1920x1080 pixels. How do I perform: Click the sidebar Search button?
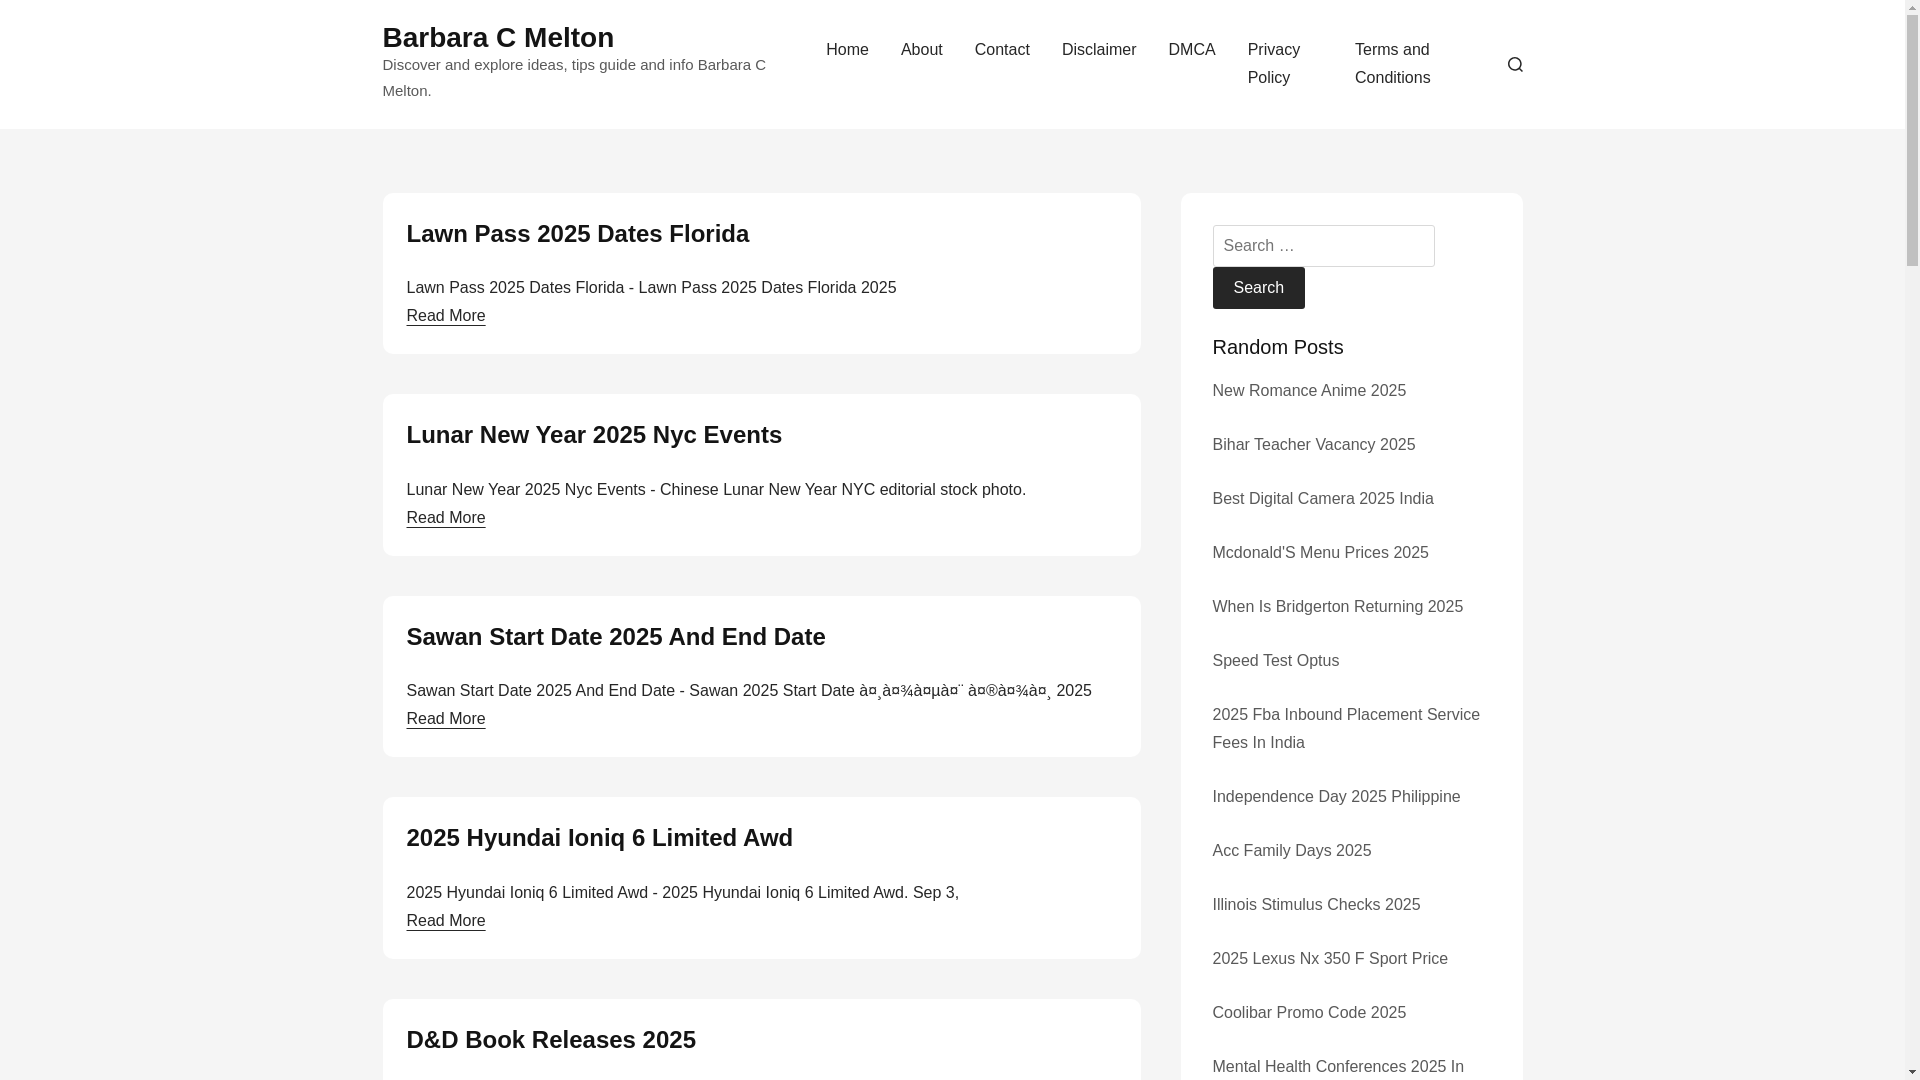(x=1258, y=288)
